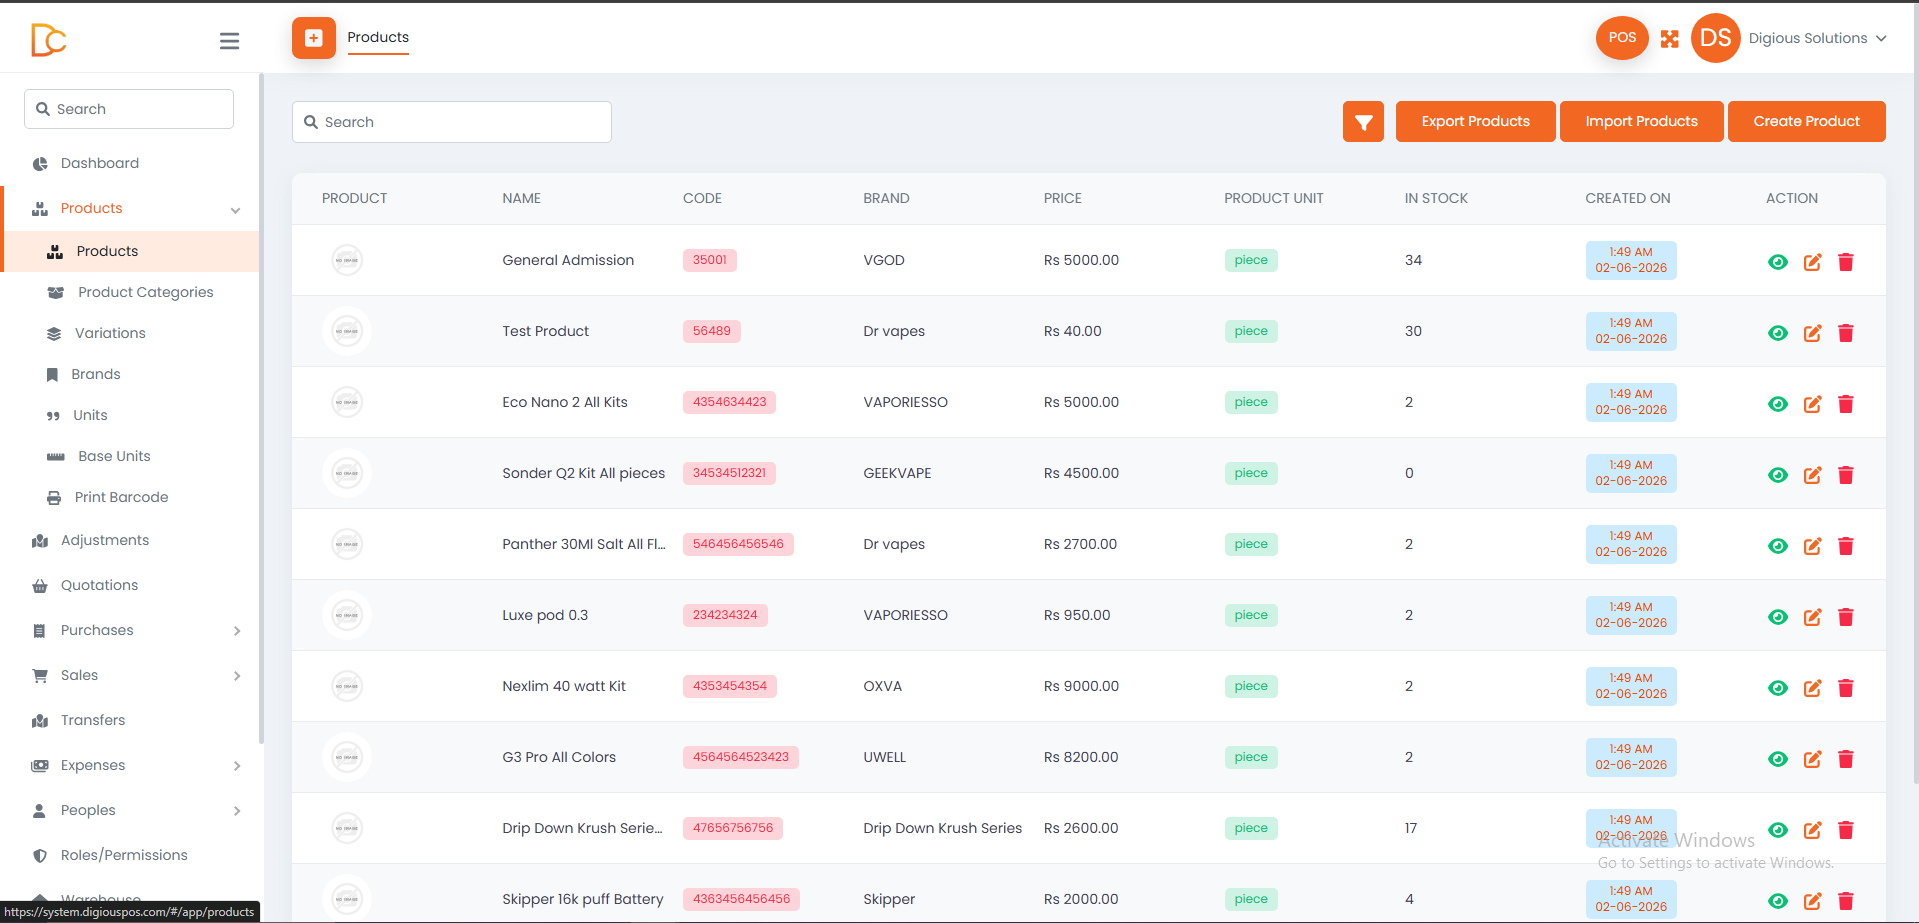Image resolution: width=1919 pixels, height=923 pixels.
Task: Edit the G3 Pro All Colors product
Action: pos(1812,759)
